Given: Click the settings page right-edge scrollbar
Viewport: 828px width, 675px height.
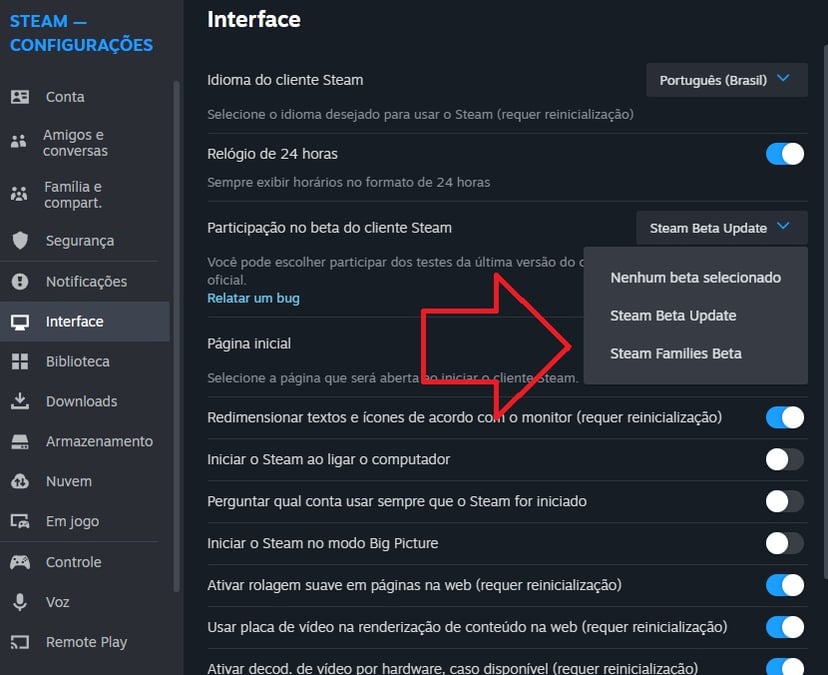Looking at the screenshot, I should (x=825, y=312).
